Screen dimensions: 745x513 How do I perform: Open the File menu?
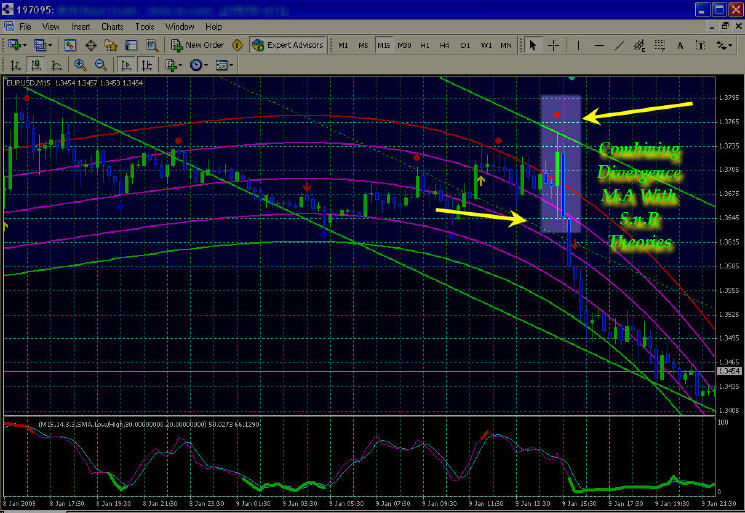click(x=25, y=27)
